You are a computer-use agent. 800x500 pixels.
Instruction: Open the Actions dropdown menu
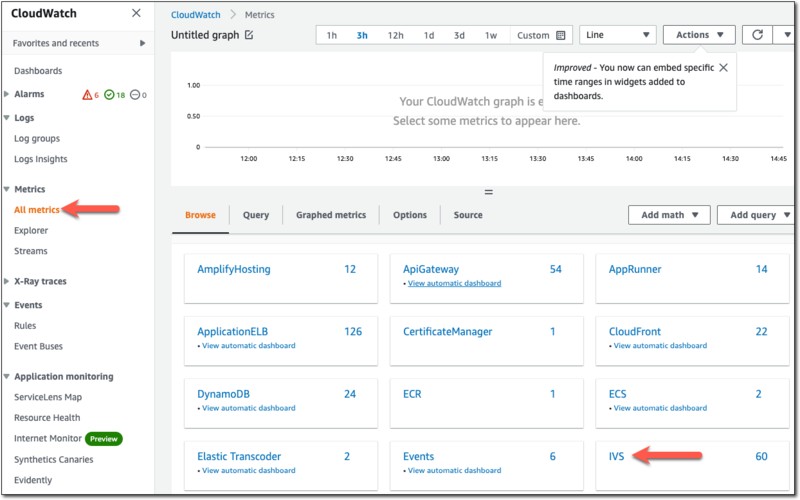tap(699, 35)
